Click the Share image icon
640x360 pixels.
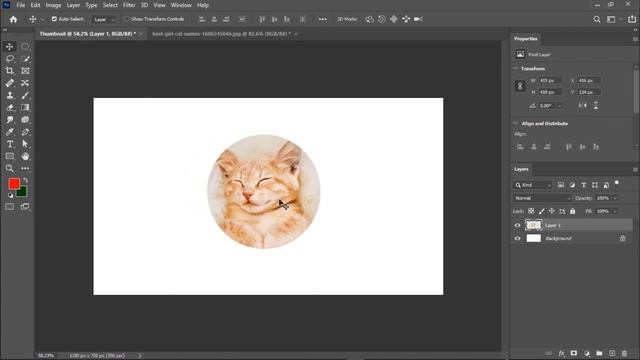[x=632, y=19]
